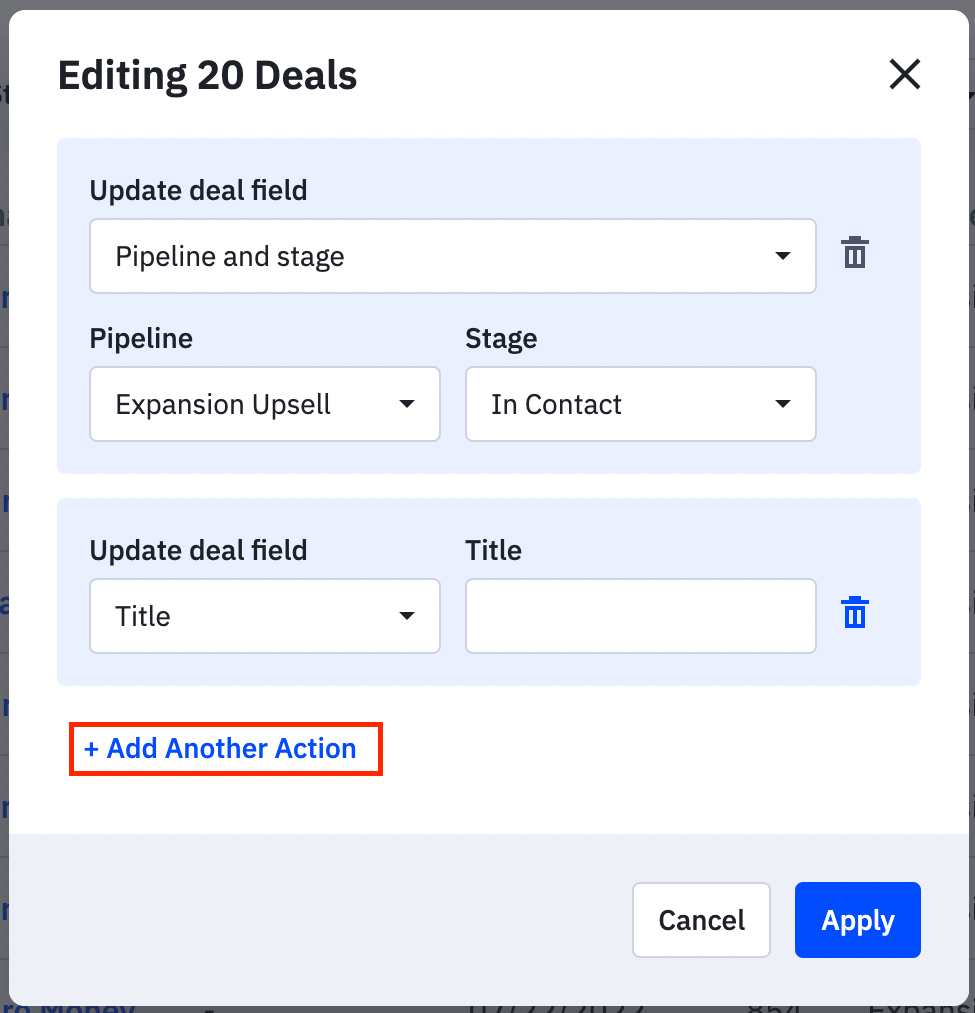The height and width of the screenshot is (1013, 975).
Task: Expand the Expansion Upsell pipeline dropdown
Action: (x=265, y=404)
